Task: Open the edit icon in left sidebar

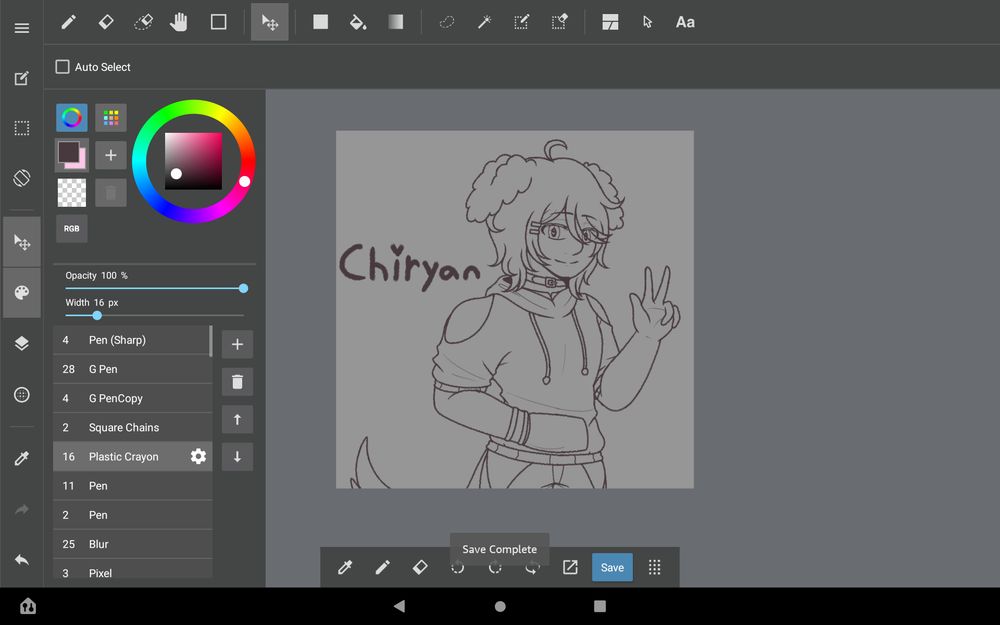Action: pos(22,78)
